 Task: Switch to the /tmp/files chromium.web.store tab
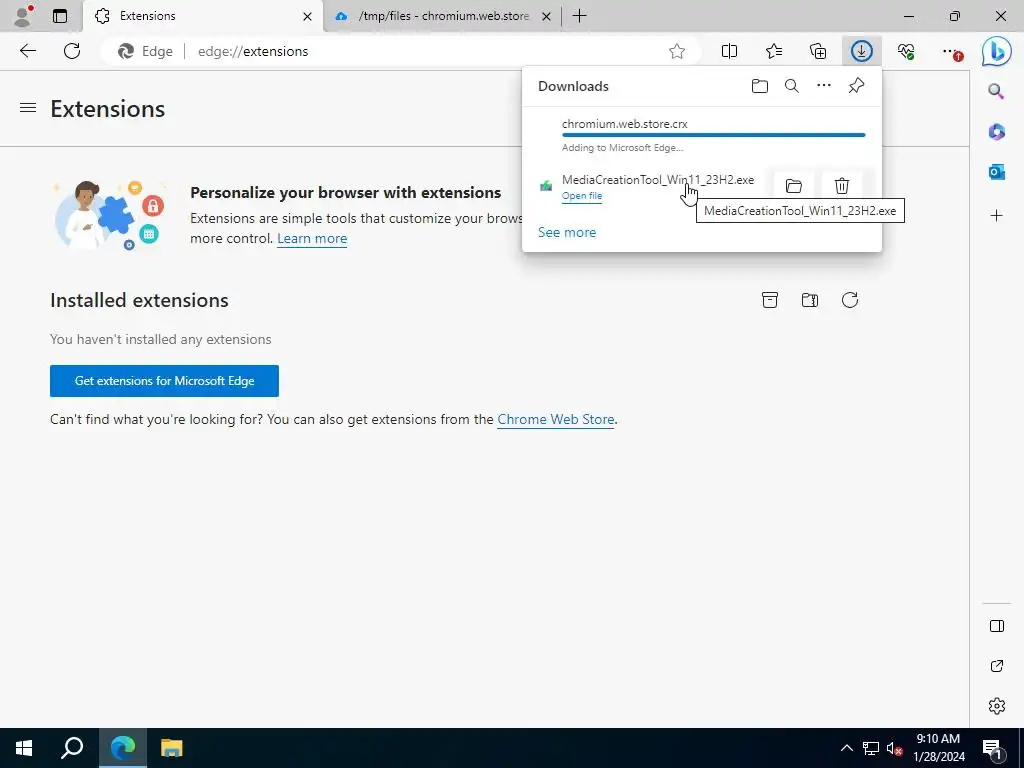tap(441, 16)
